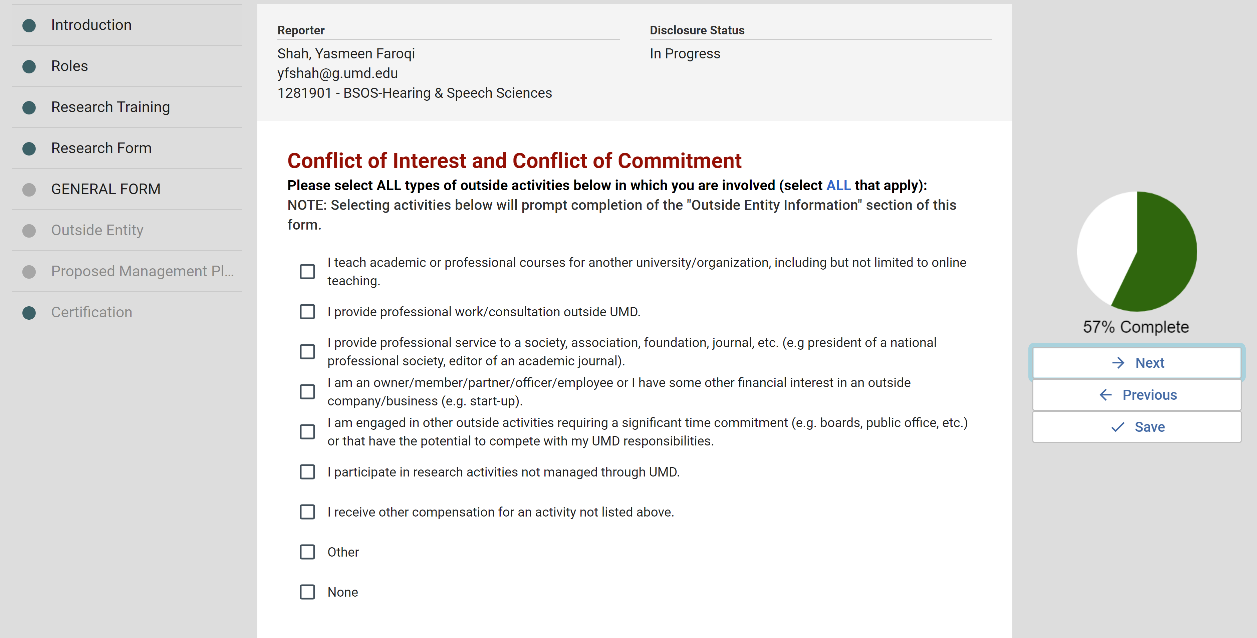Save the disclosure form

[x=1137, y=427]
